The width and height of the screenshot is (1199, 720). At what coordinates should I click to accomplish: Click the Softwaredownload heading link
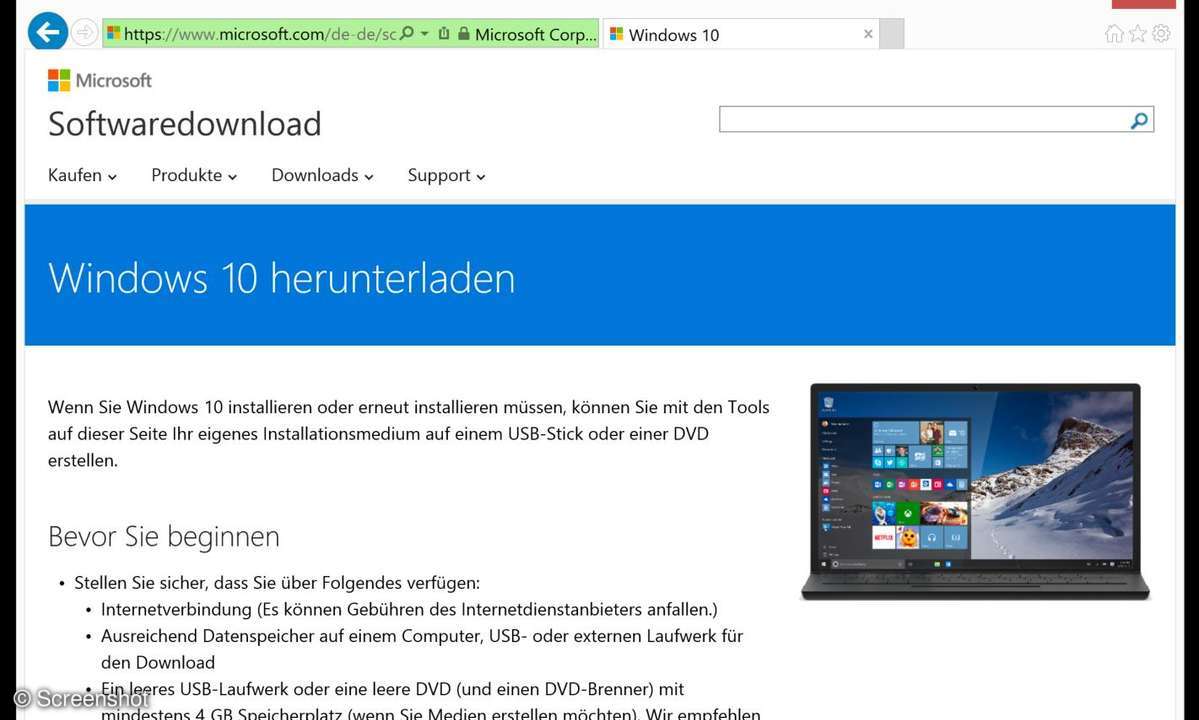(x=184, y=124)
